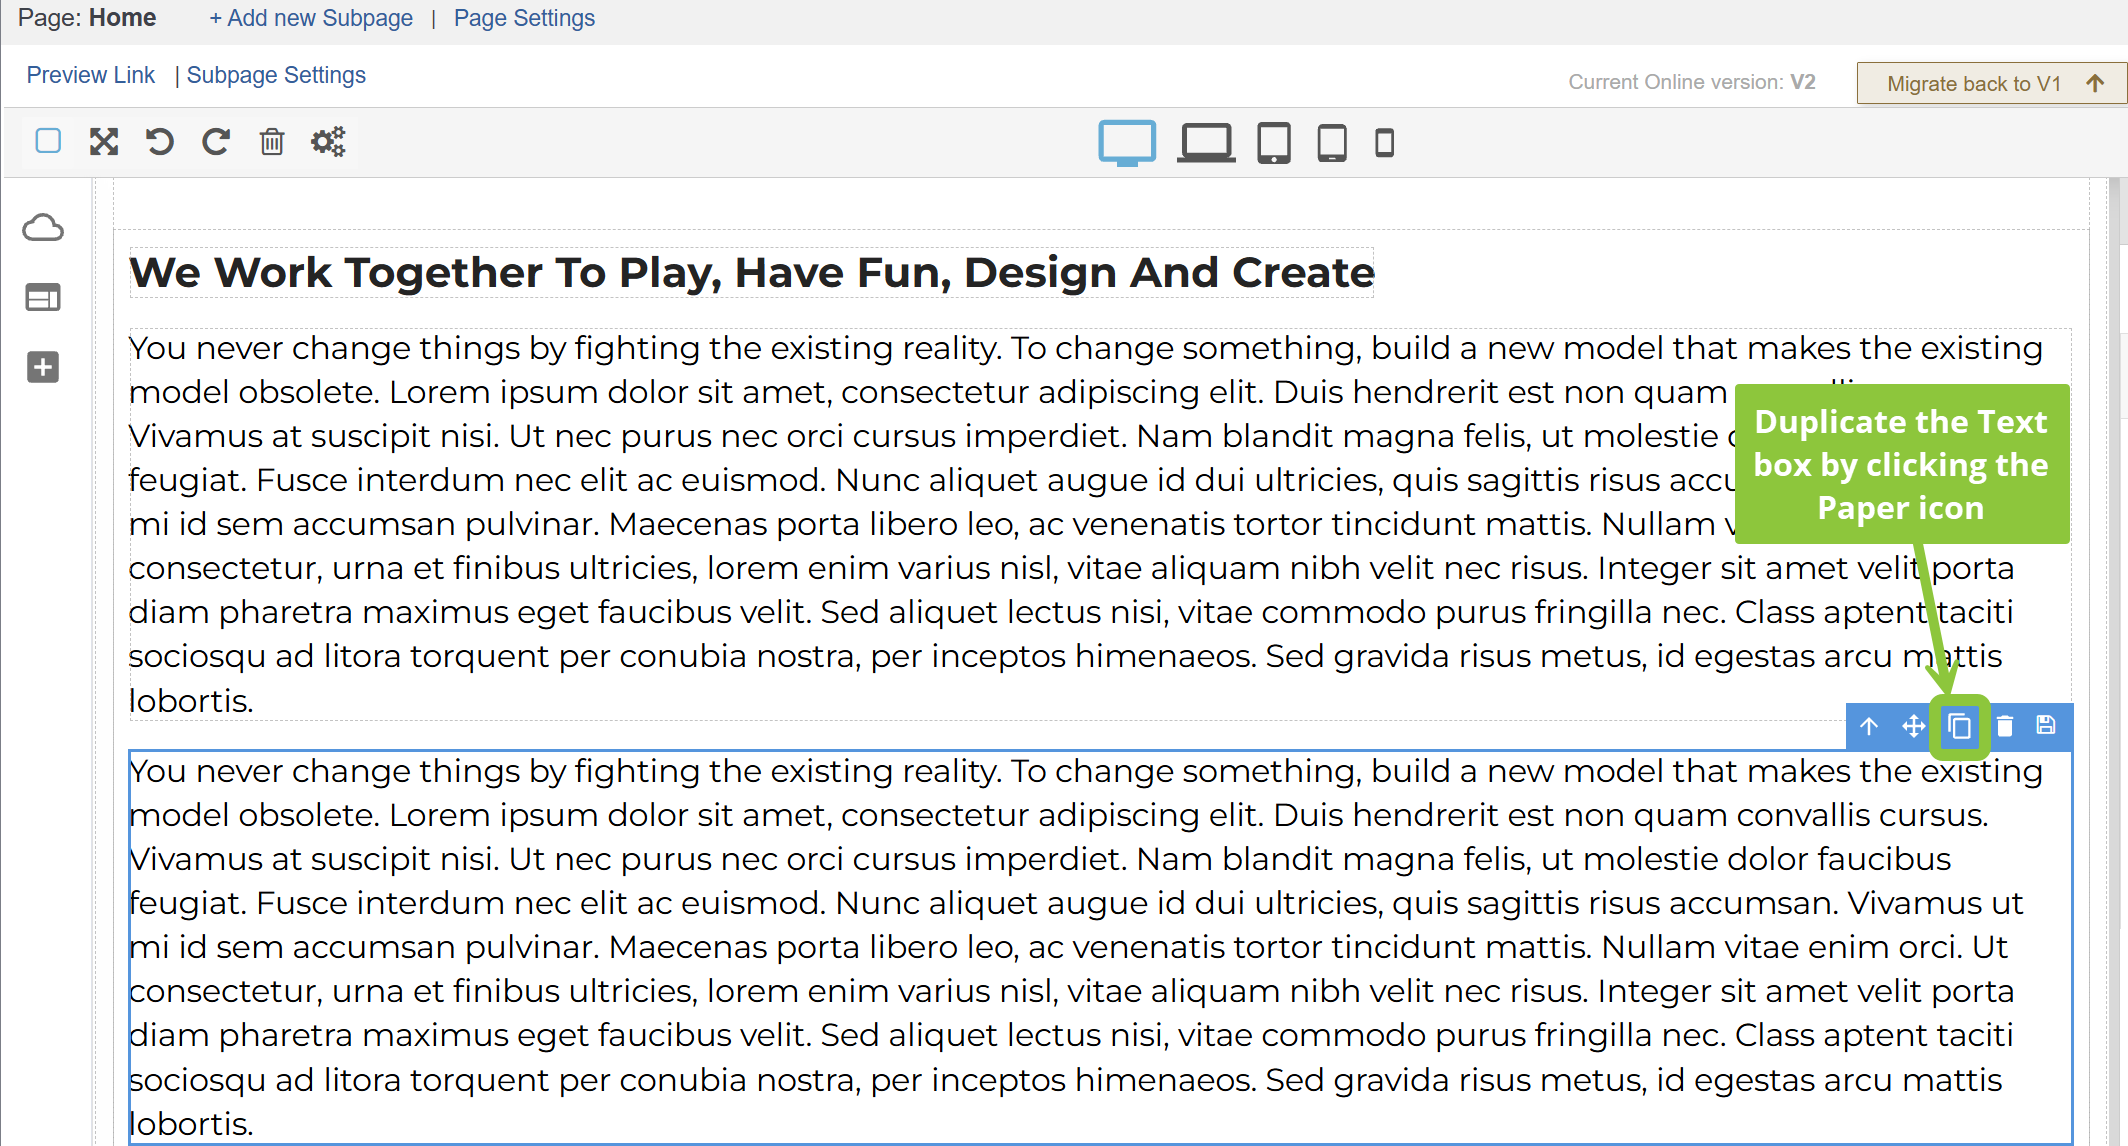Delete text box via floating trash icon
The width and height of the screenshot is (2128, 1146).
2005,726
